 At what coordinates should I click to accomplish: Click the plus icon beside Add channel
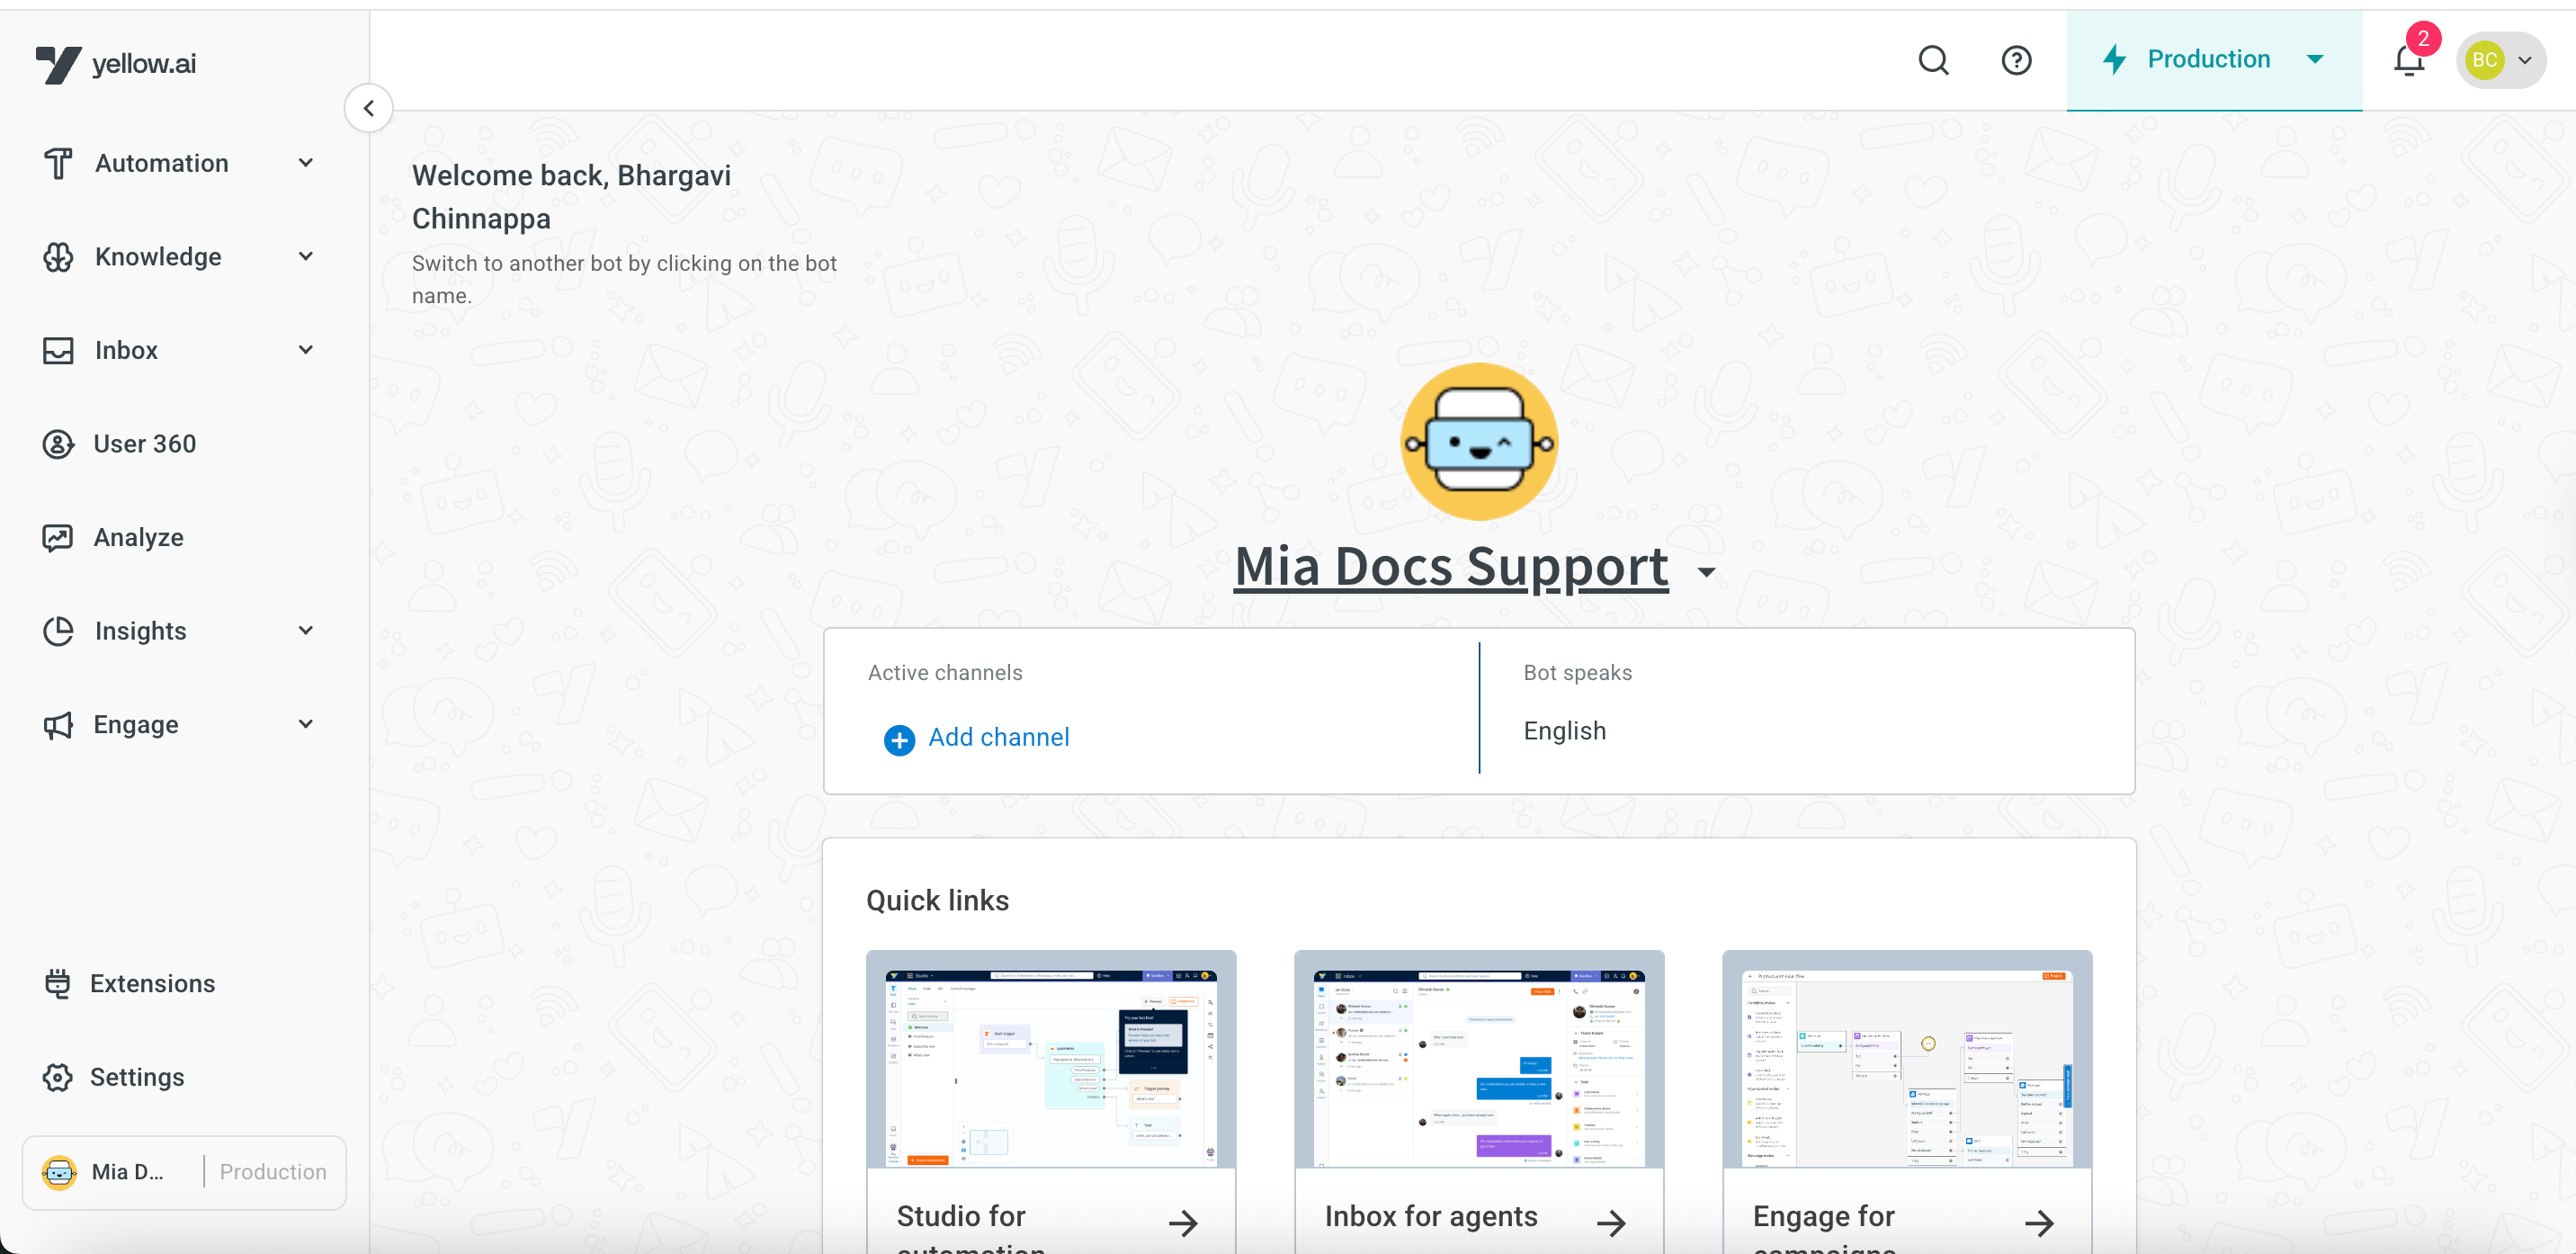(x=899, y=739)
